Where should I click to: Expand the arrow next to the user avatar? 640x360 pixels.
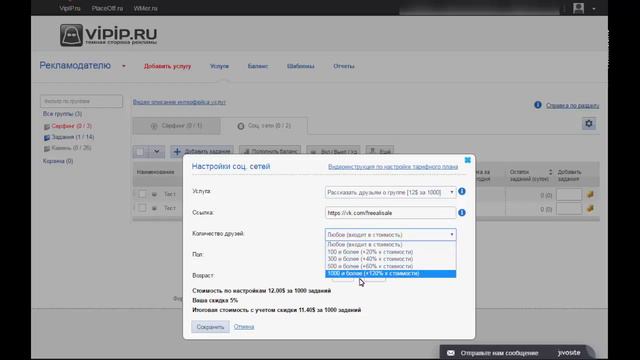(x=594, y=9)
